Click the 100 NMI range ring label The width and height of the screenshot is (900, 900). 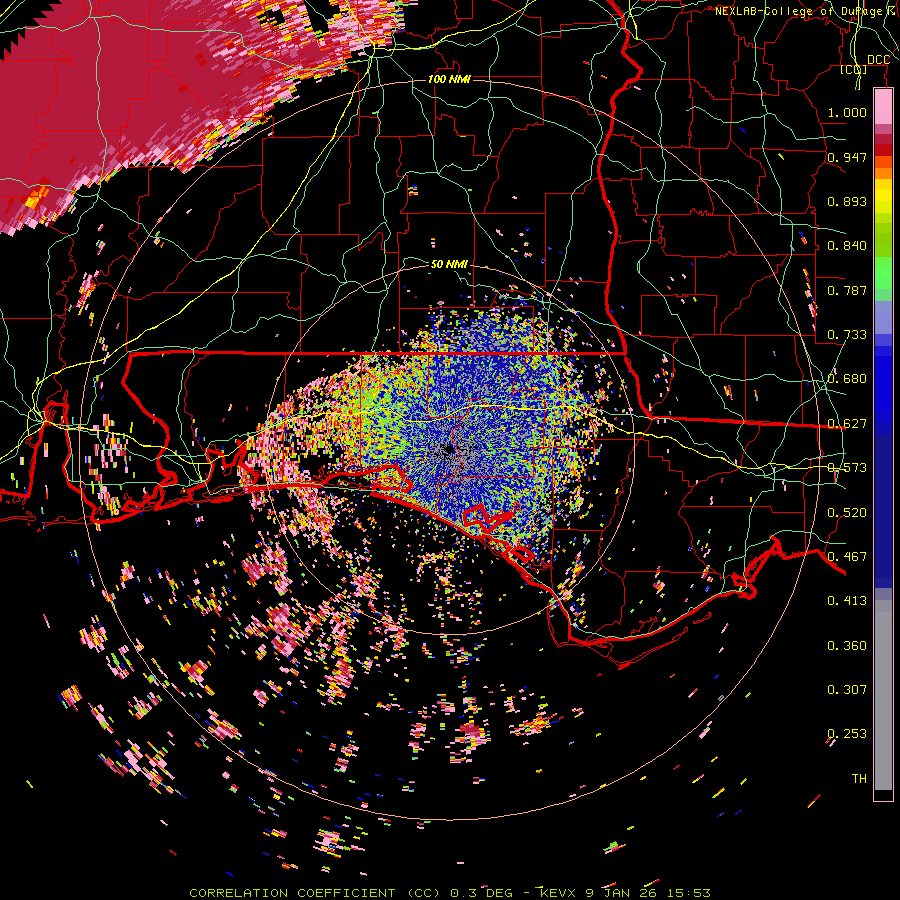(449, 79)
